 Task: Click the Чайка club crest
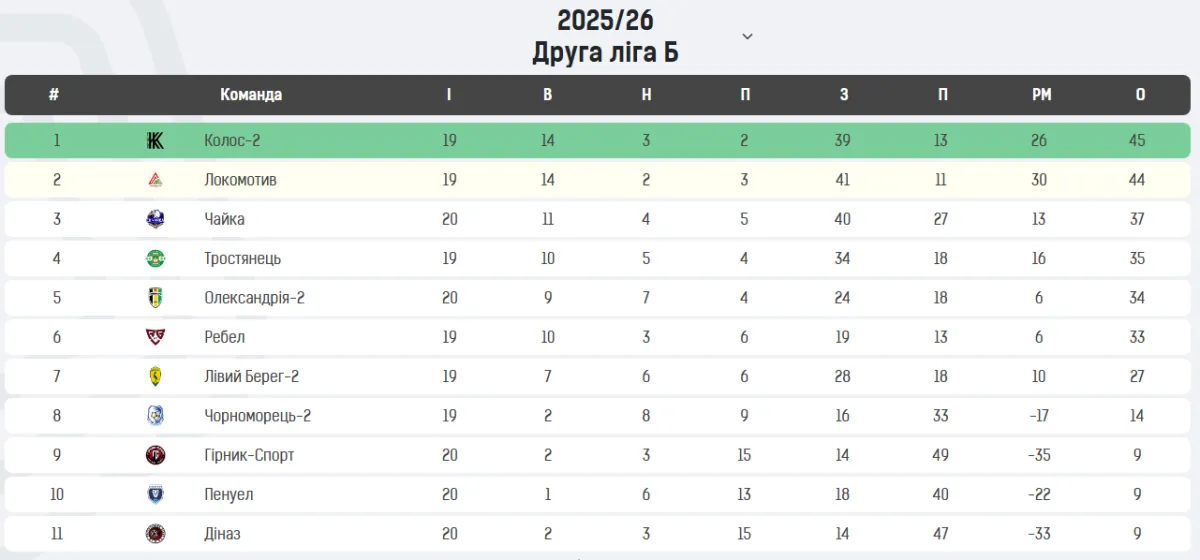pos(155,219)
